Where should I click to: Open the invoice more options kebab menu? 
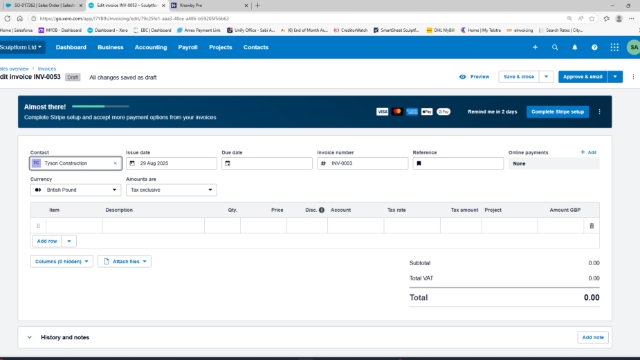[x=633, y=77]
